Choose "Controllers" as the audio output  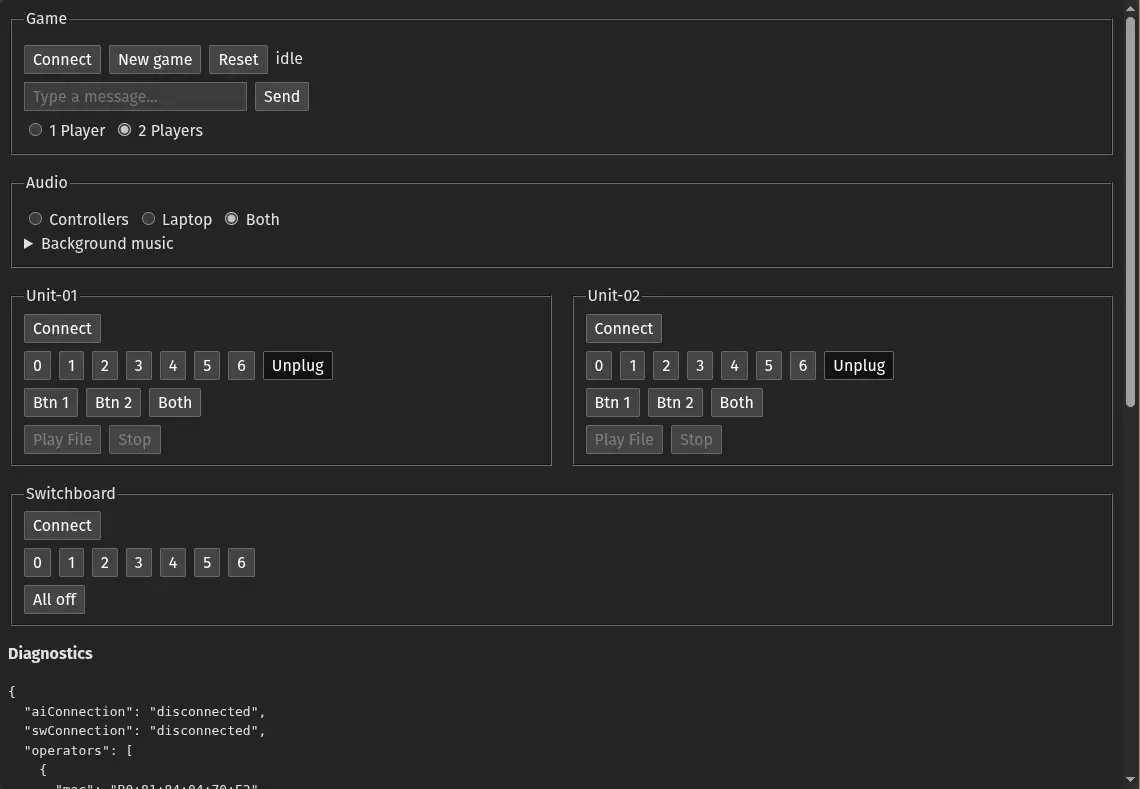(35, 218)
